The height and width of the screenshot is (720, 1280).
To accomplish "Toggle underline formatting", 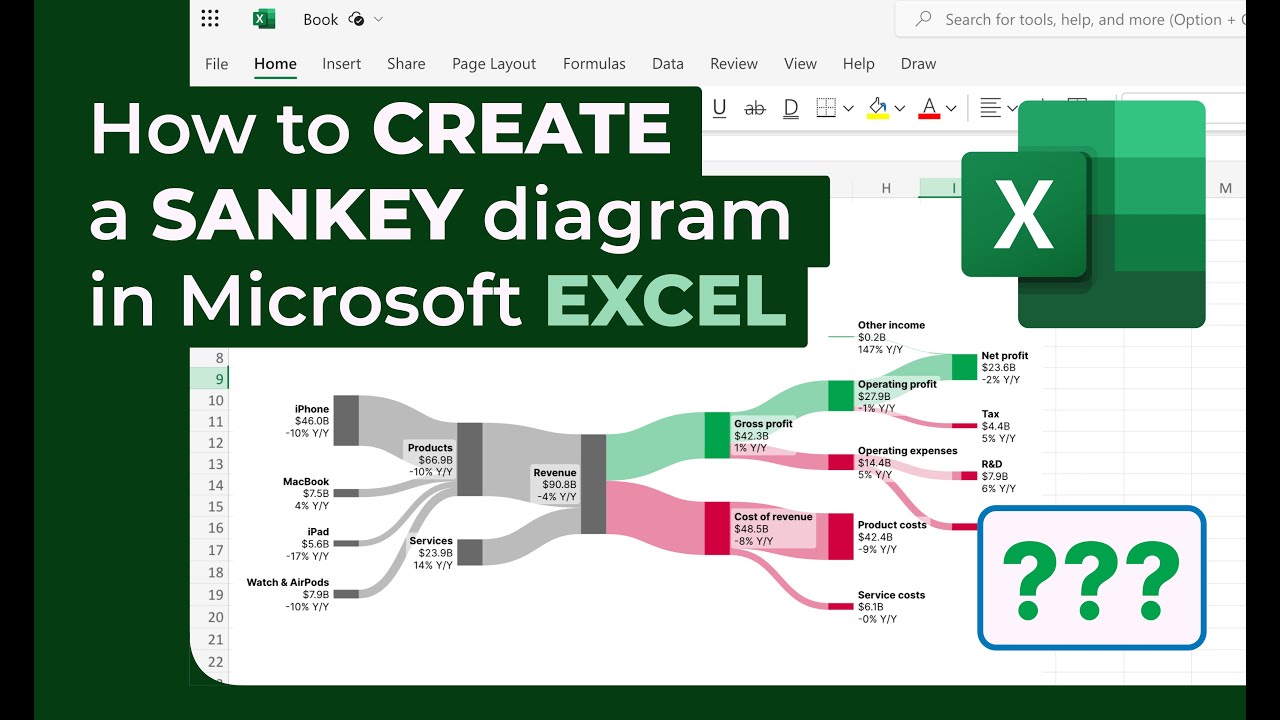I will (x=719, y=108).
